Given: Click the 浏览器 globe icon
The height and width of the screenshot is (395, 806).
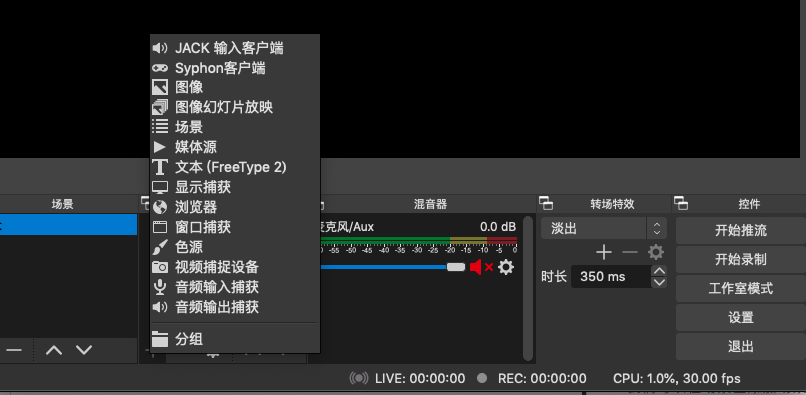Looking at the screenshot, I should point(160,207).
